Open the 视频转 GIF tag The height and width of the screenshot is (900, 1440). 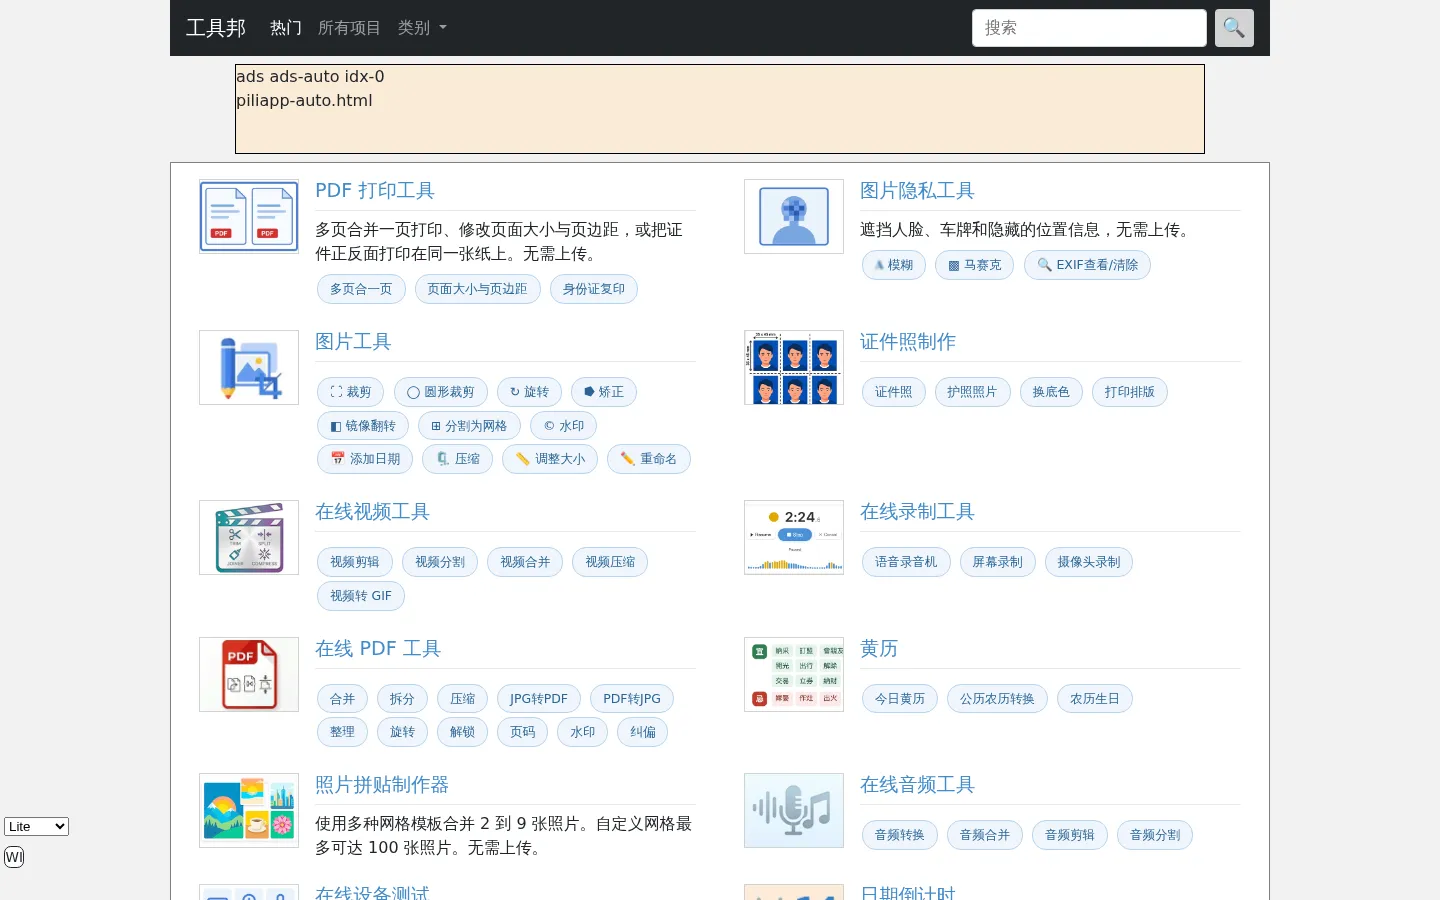[361, 596]
